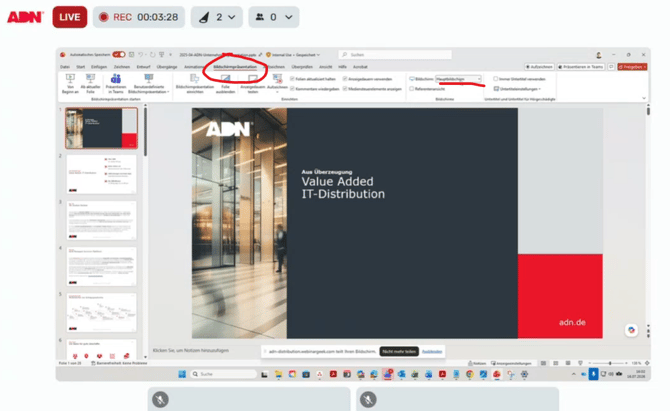Click the undo arrow in quick access toolbar

tap(140, 55)
